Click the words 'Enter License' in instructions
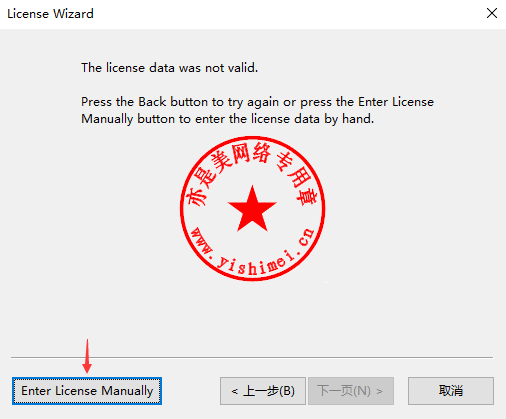 coord(396,102)
